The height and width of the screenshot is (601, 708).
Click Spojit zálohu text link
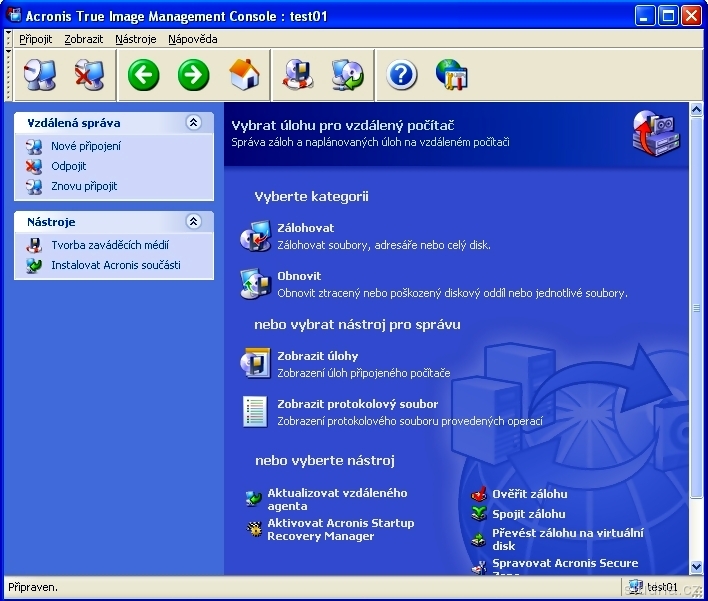point(529,514)
